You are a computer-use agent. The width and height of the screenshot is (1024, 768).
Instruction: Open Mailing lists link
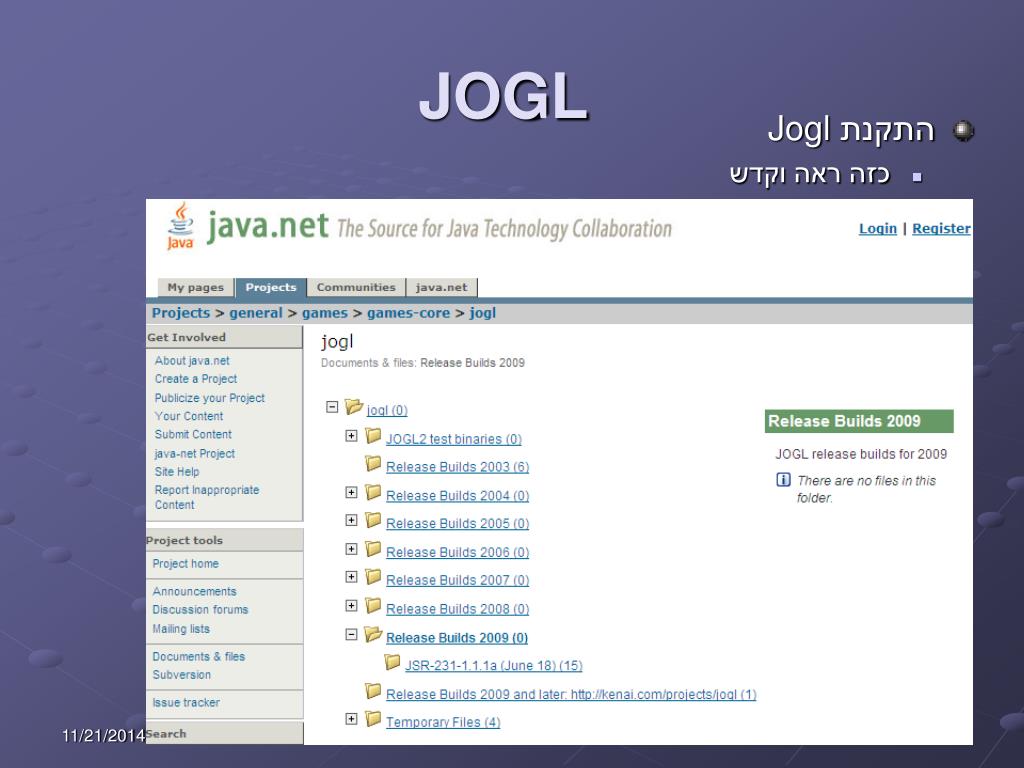pyautogui.click(x=181, y=629)
